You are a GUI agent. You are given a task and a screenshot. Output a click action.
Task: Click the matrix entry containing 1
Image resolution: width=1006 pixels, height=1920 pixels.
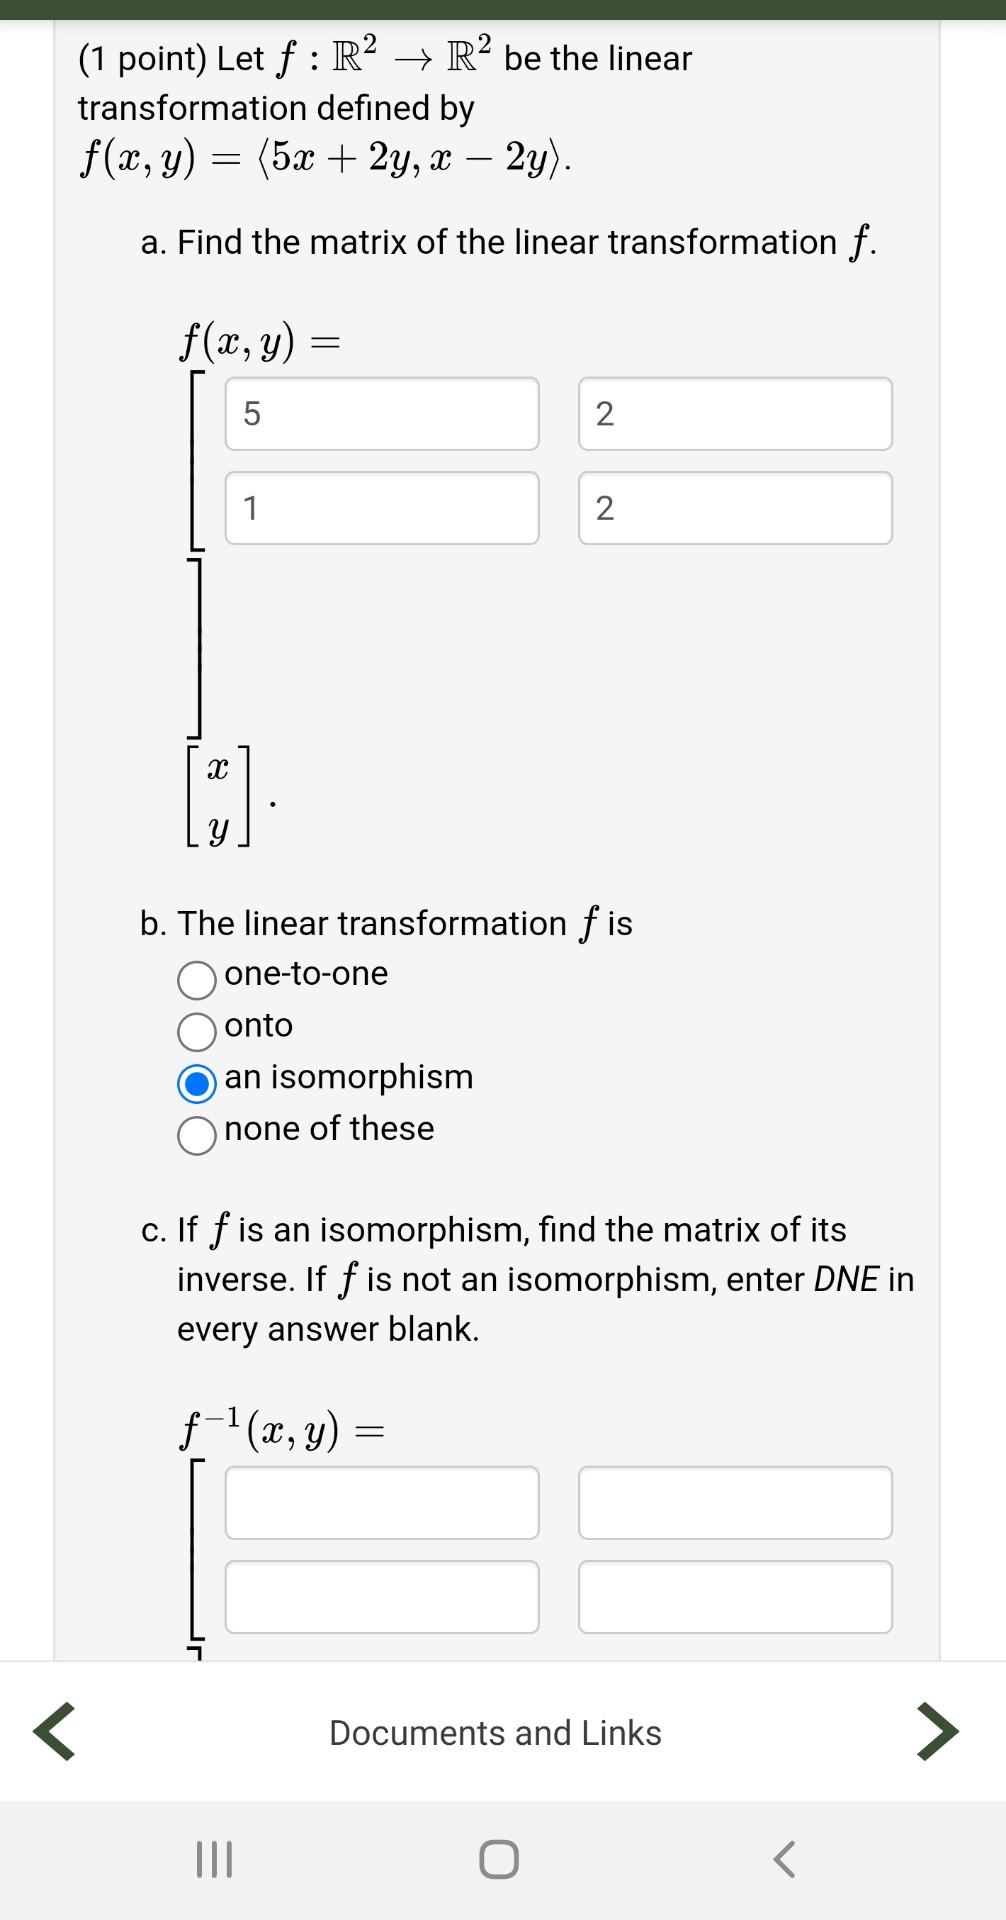point(382,509)
